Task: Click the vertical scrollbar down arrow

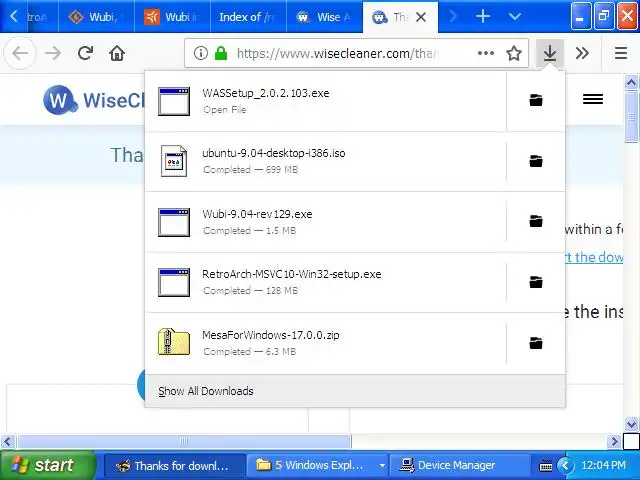Action: coord(631,424)
